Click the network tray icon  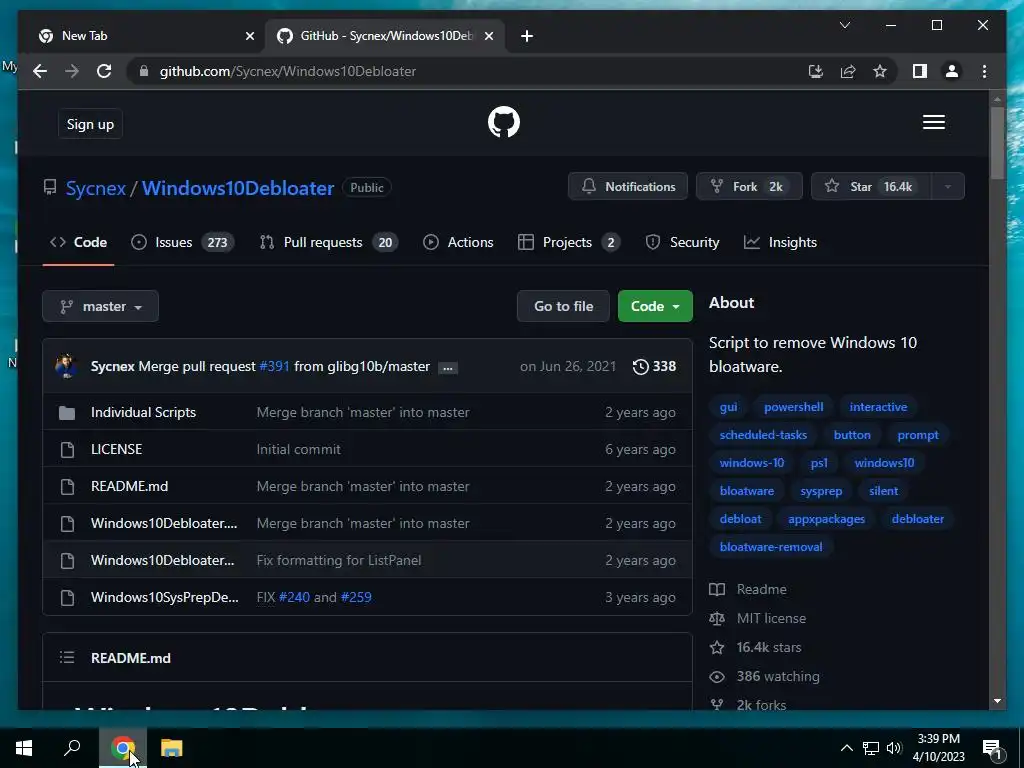(871, 748)
